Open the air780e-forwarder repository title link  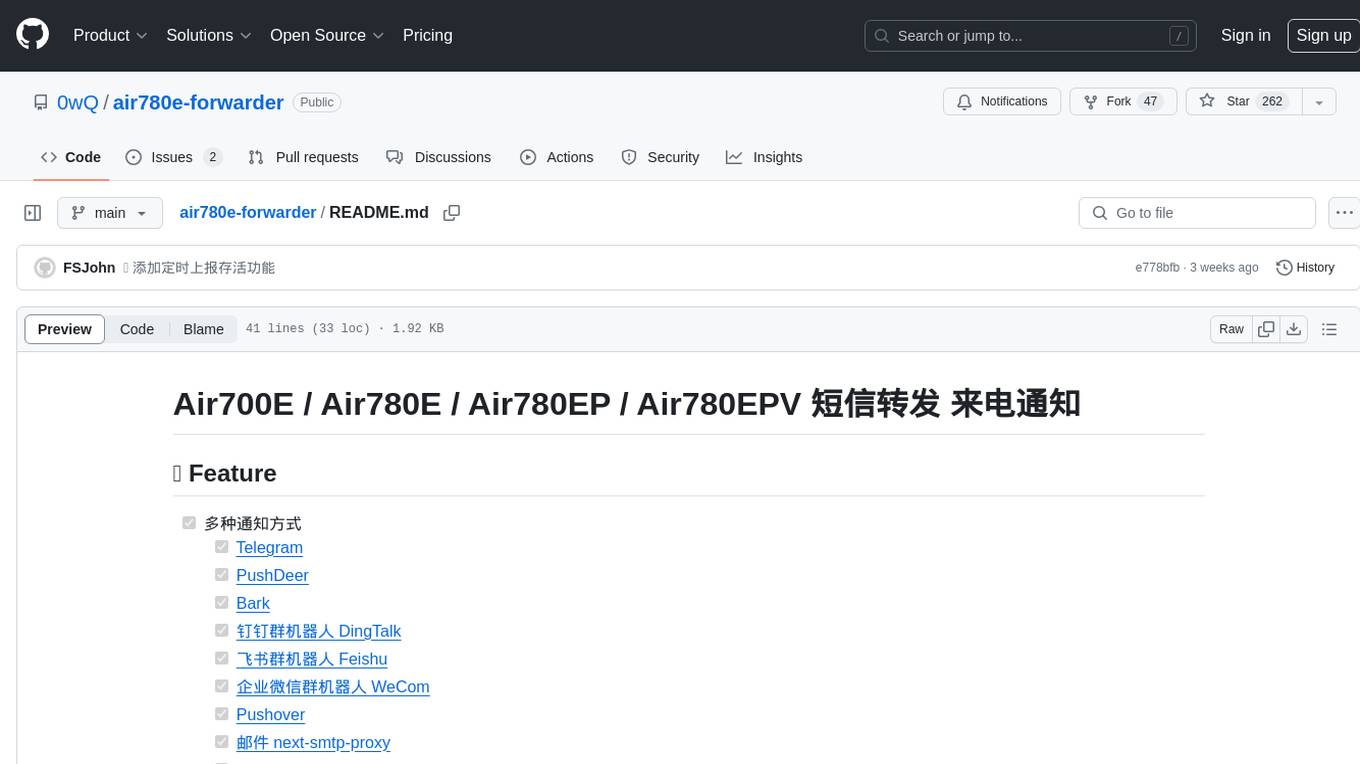point(198,102)
